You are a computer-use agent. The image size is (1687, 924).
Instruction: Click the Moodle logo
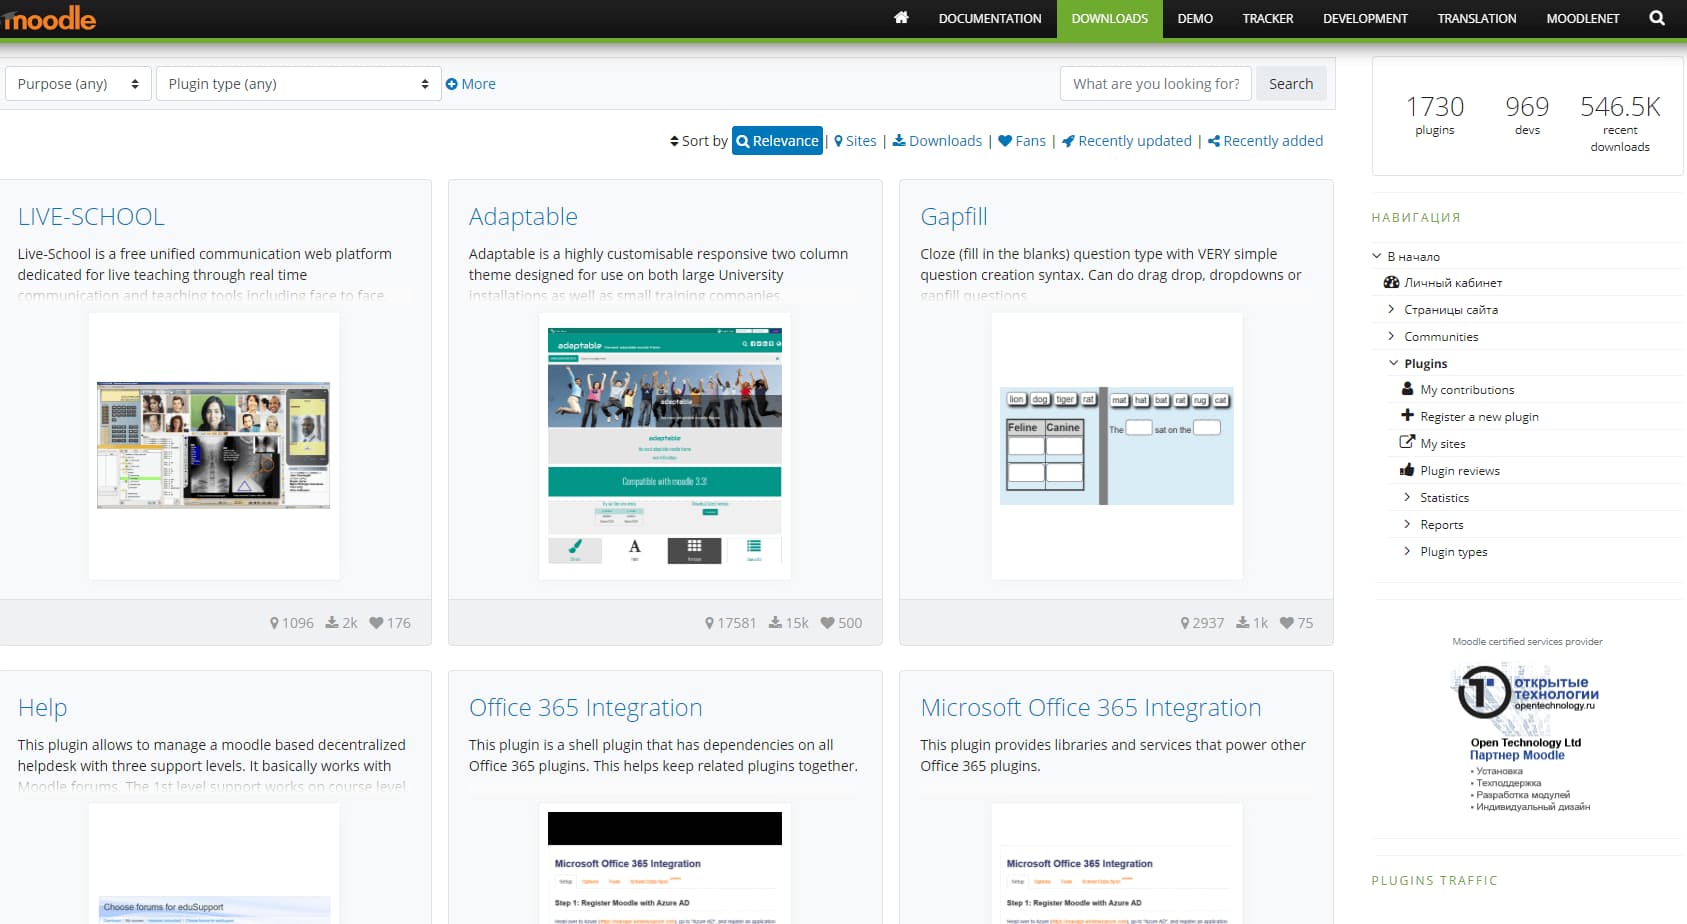(49, 17)
